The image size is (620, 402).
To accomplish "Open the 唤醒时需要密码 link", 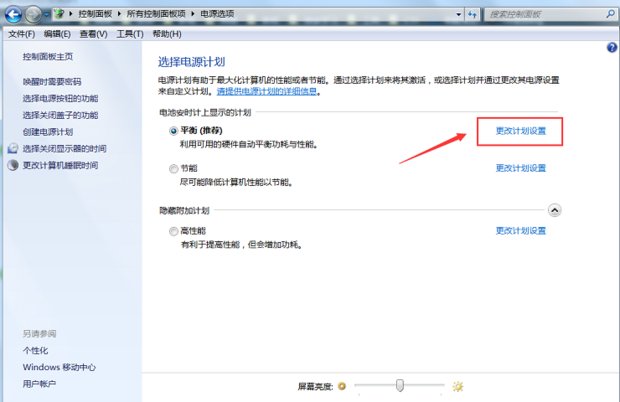I will coord(52,81).
